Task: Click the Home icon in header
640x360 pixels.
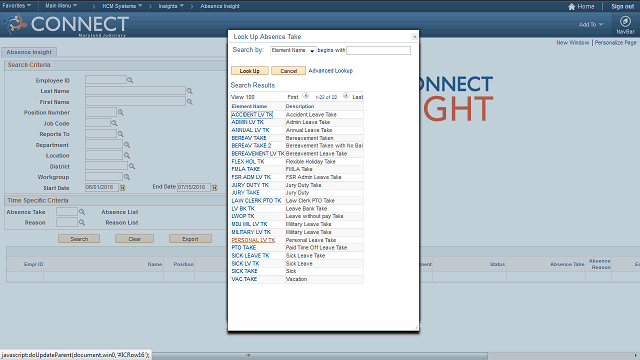Action: (571, 7)
